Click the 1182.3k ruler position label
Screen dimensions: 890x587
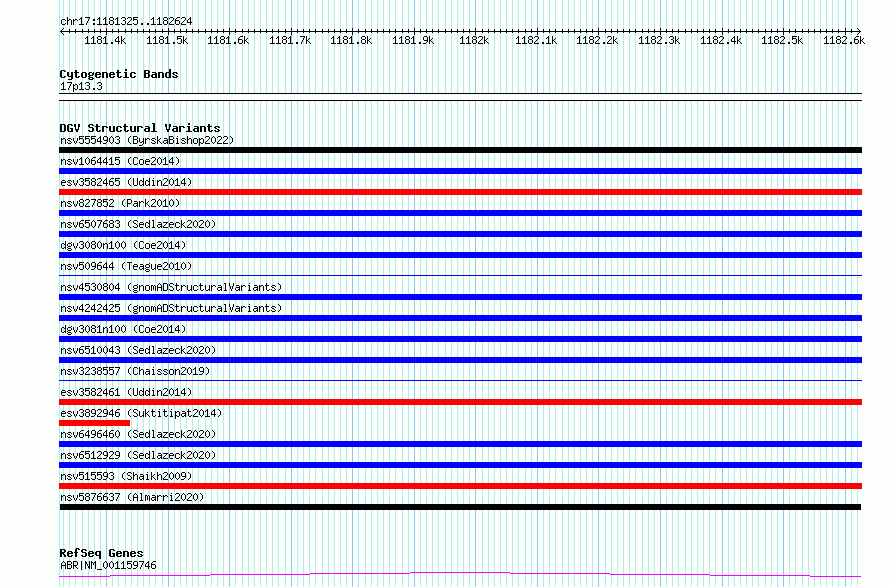pos(659,40)
